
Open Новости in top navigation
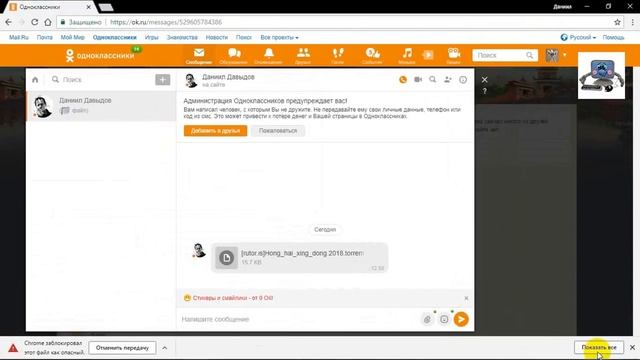pos(217,38)
